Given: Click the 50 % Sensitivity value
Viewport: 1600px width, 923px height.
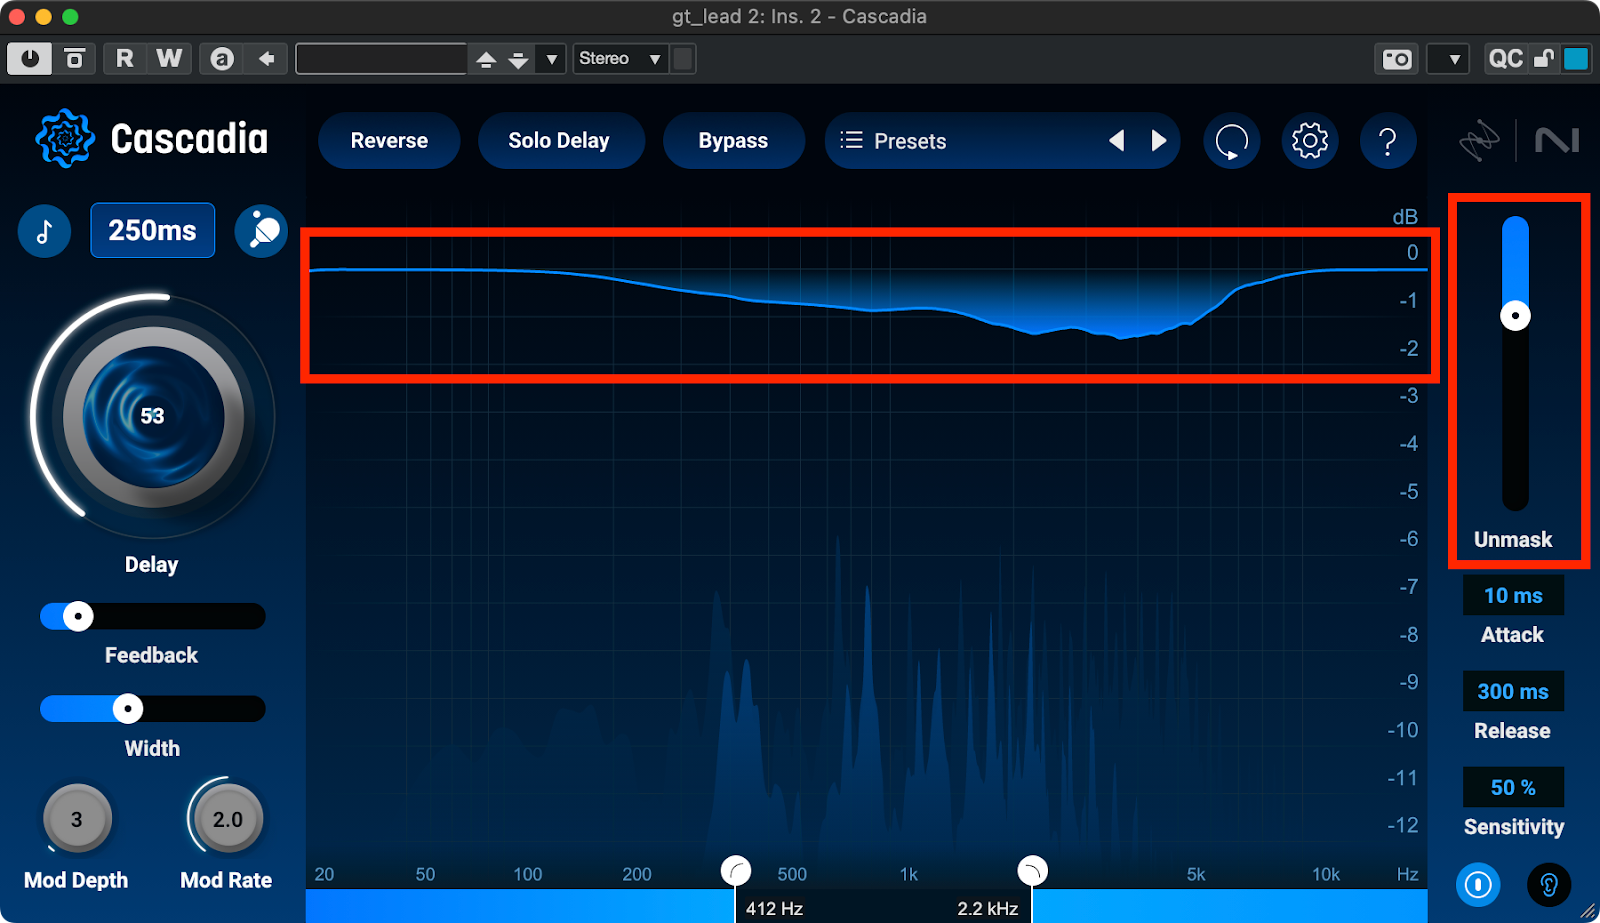Looking at the screenshot, I should (x=1513, y=787).
